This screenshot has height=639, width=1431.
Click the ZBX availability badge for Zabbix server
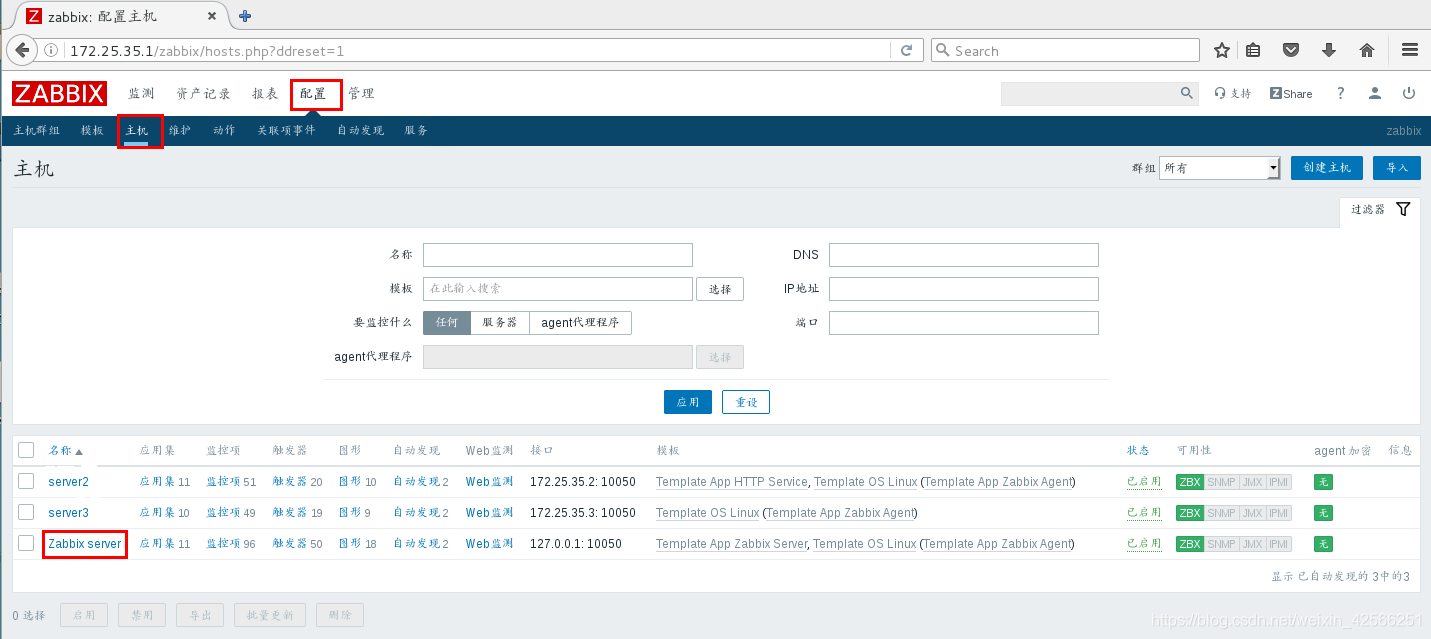1190,544
